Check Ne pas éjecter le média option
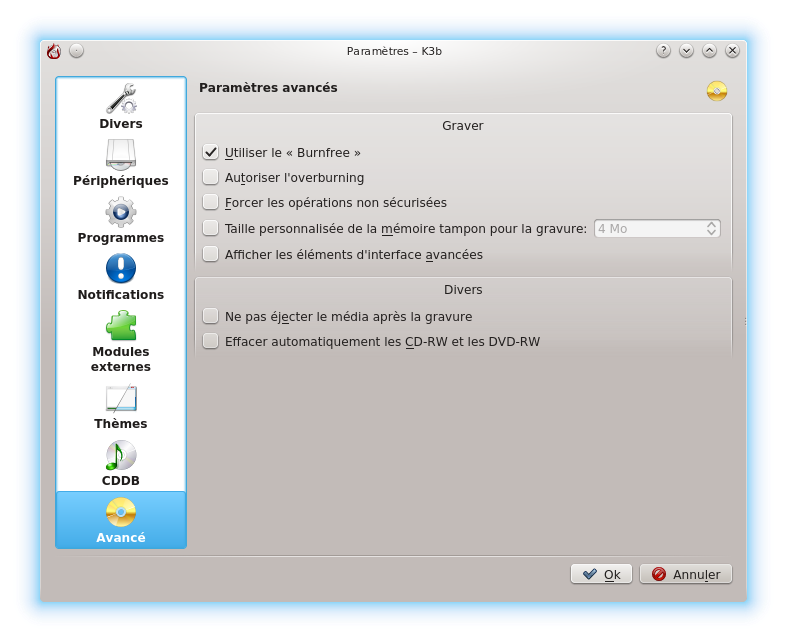 [210, 316]
